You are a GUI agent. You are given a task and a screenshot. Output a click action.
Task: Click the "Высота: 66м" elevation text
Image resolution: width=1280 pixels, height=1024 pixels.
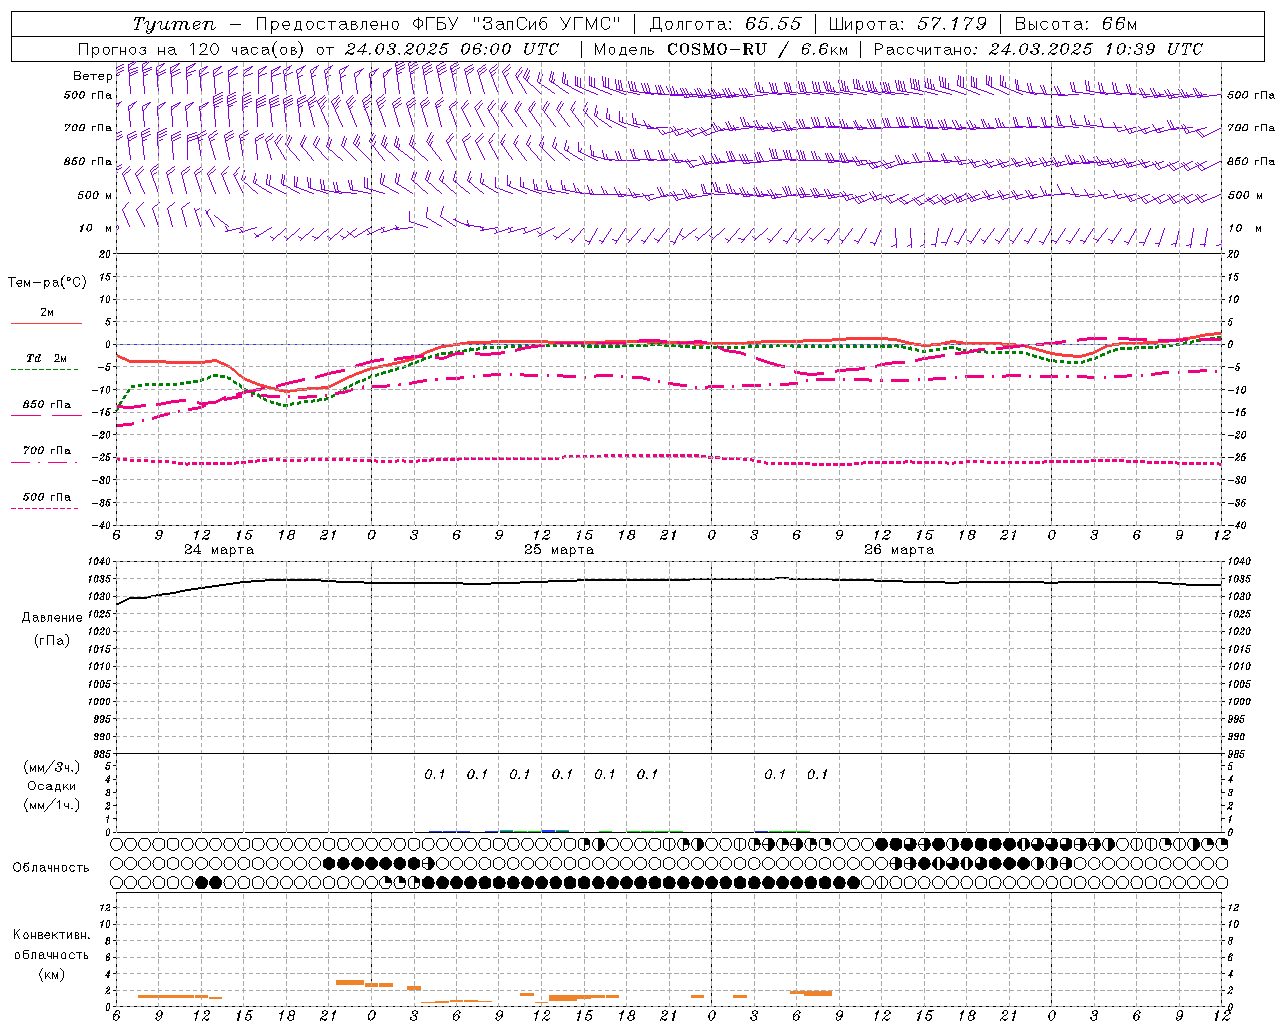[x=1076, y=24]
